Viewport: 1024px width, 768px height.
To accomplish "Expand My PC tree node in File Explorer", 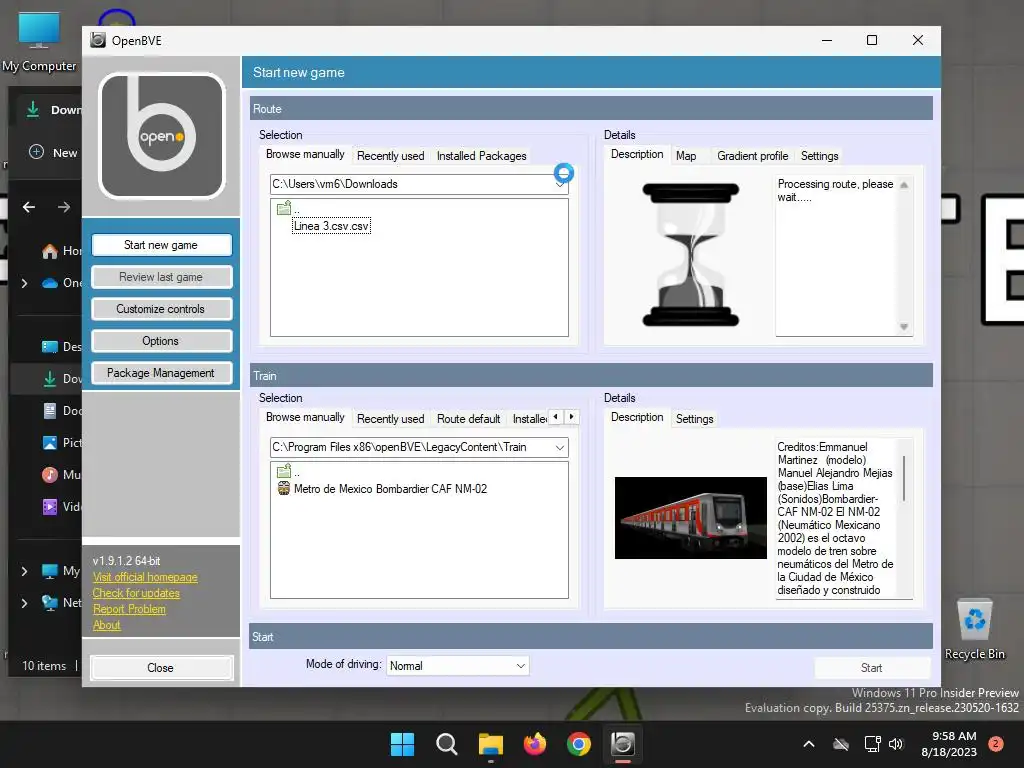I will (x=24, y=571).
